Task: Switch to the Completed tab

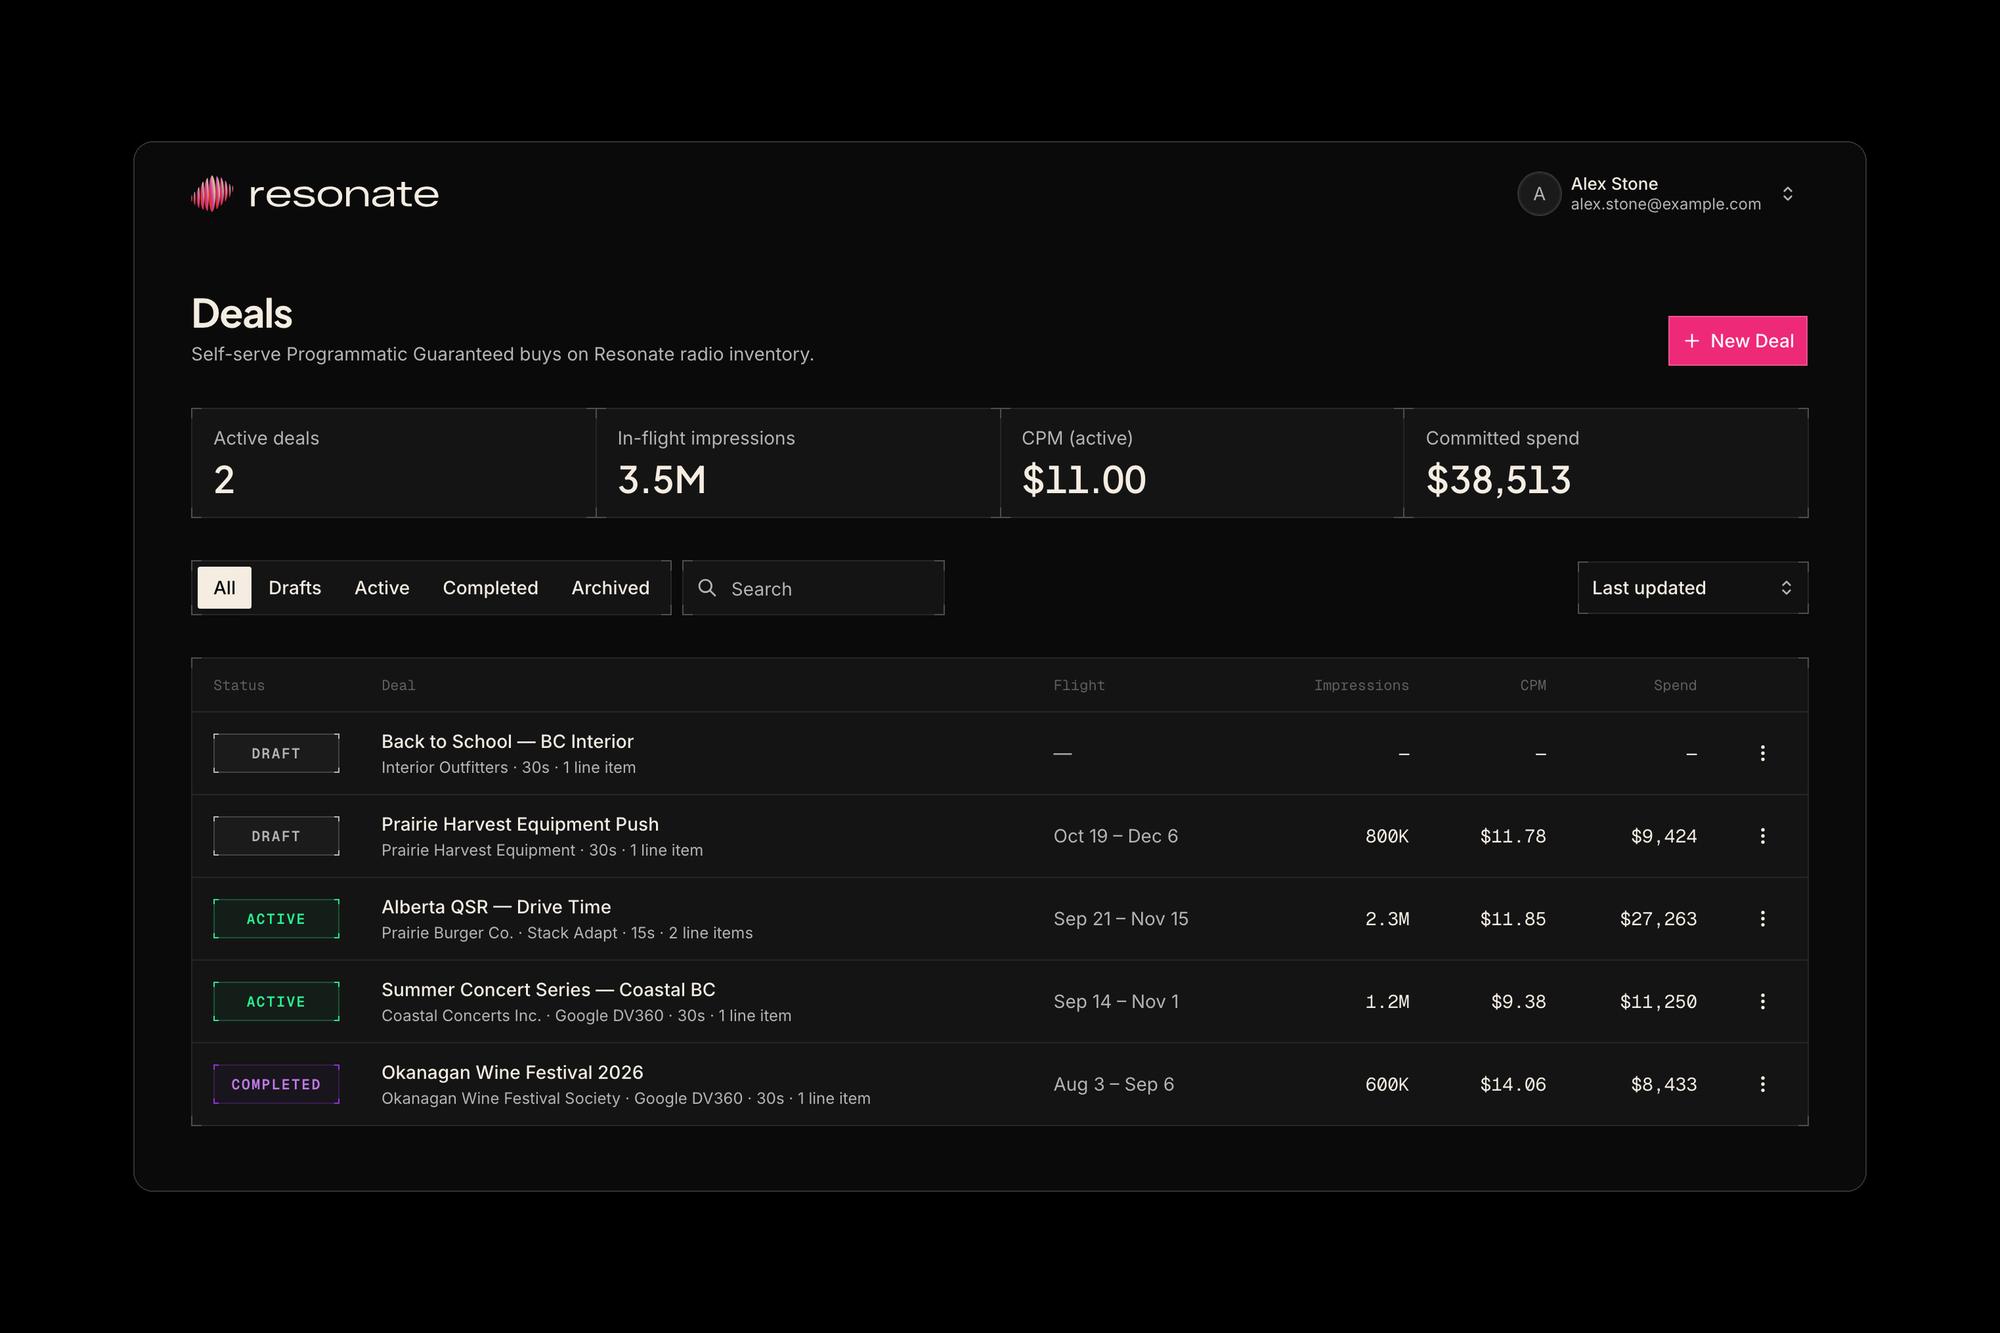Action: (490, 588)
